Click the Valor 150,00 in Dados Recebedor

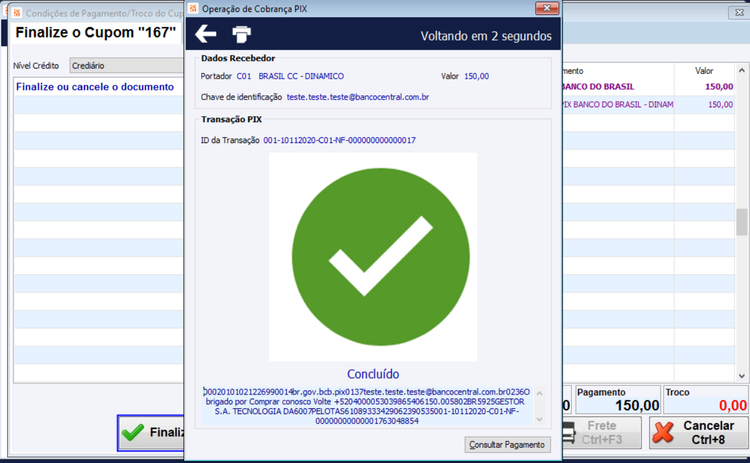point(476,76)
